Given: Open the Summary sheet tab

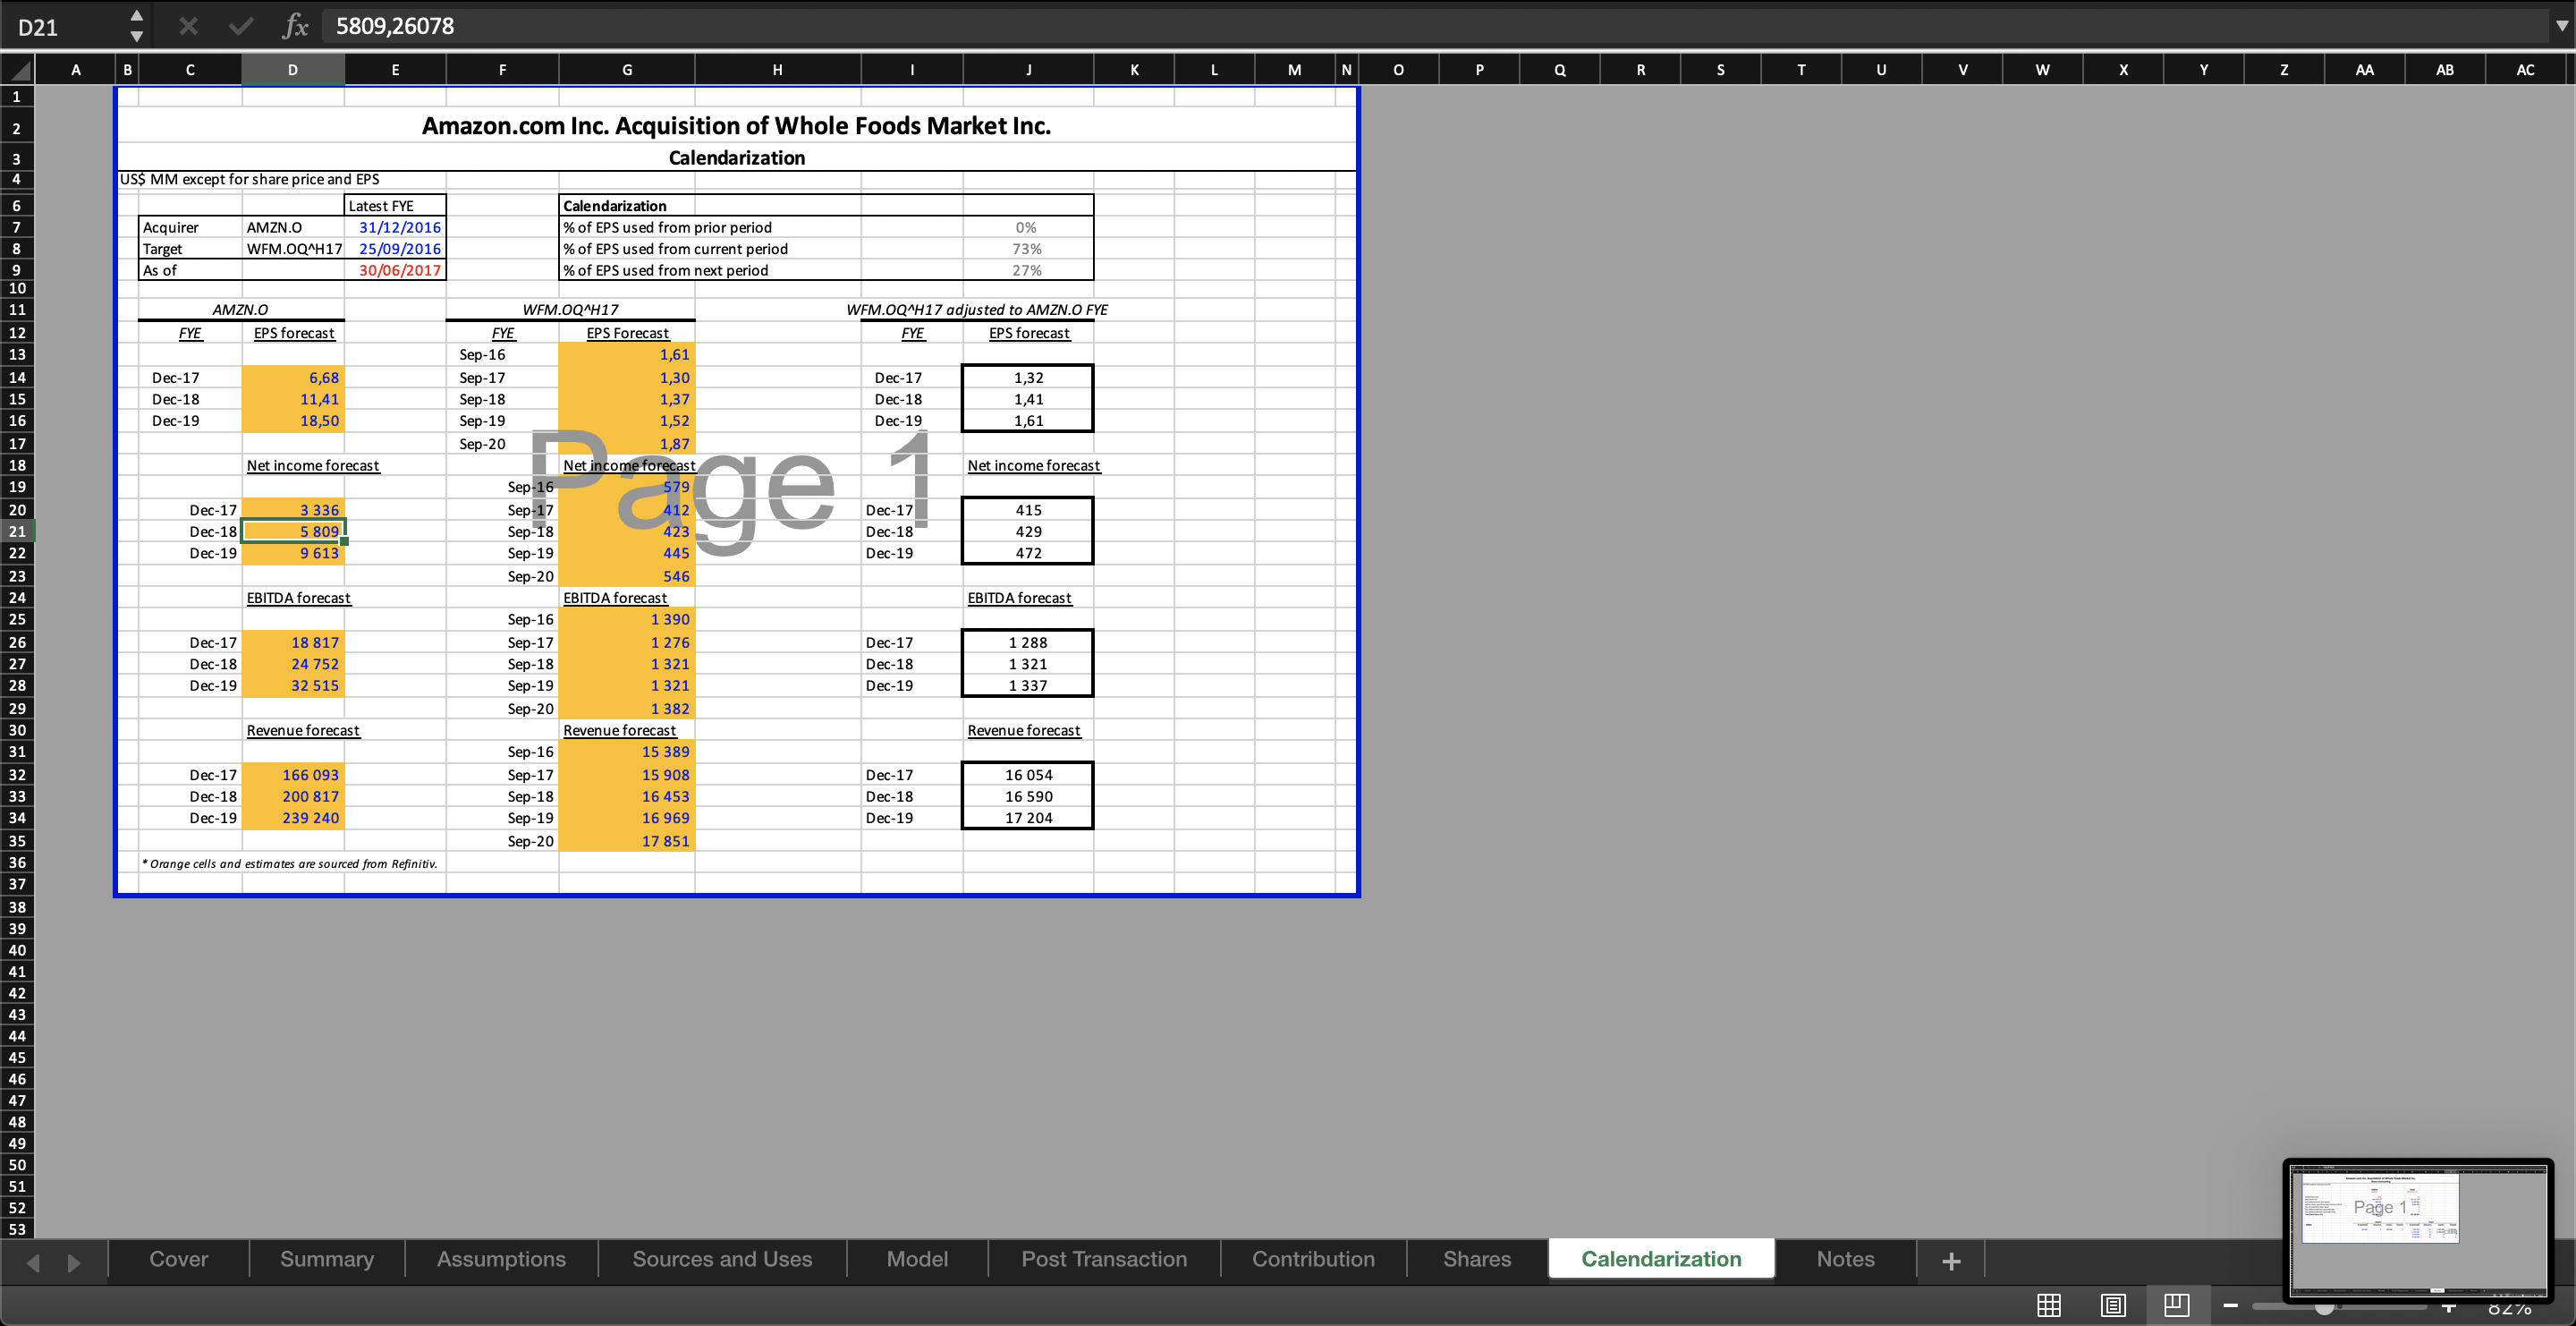Looking at the screenshot, I should coord(327,1259).
